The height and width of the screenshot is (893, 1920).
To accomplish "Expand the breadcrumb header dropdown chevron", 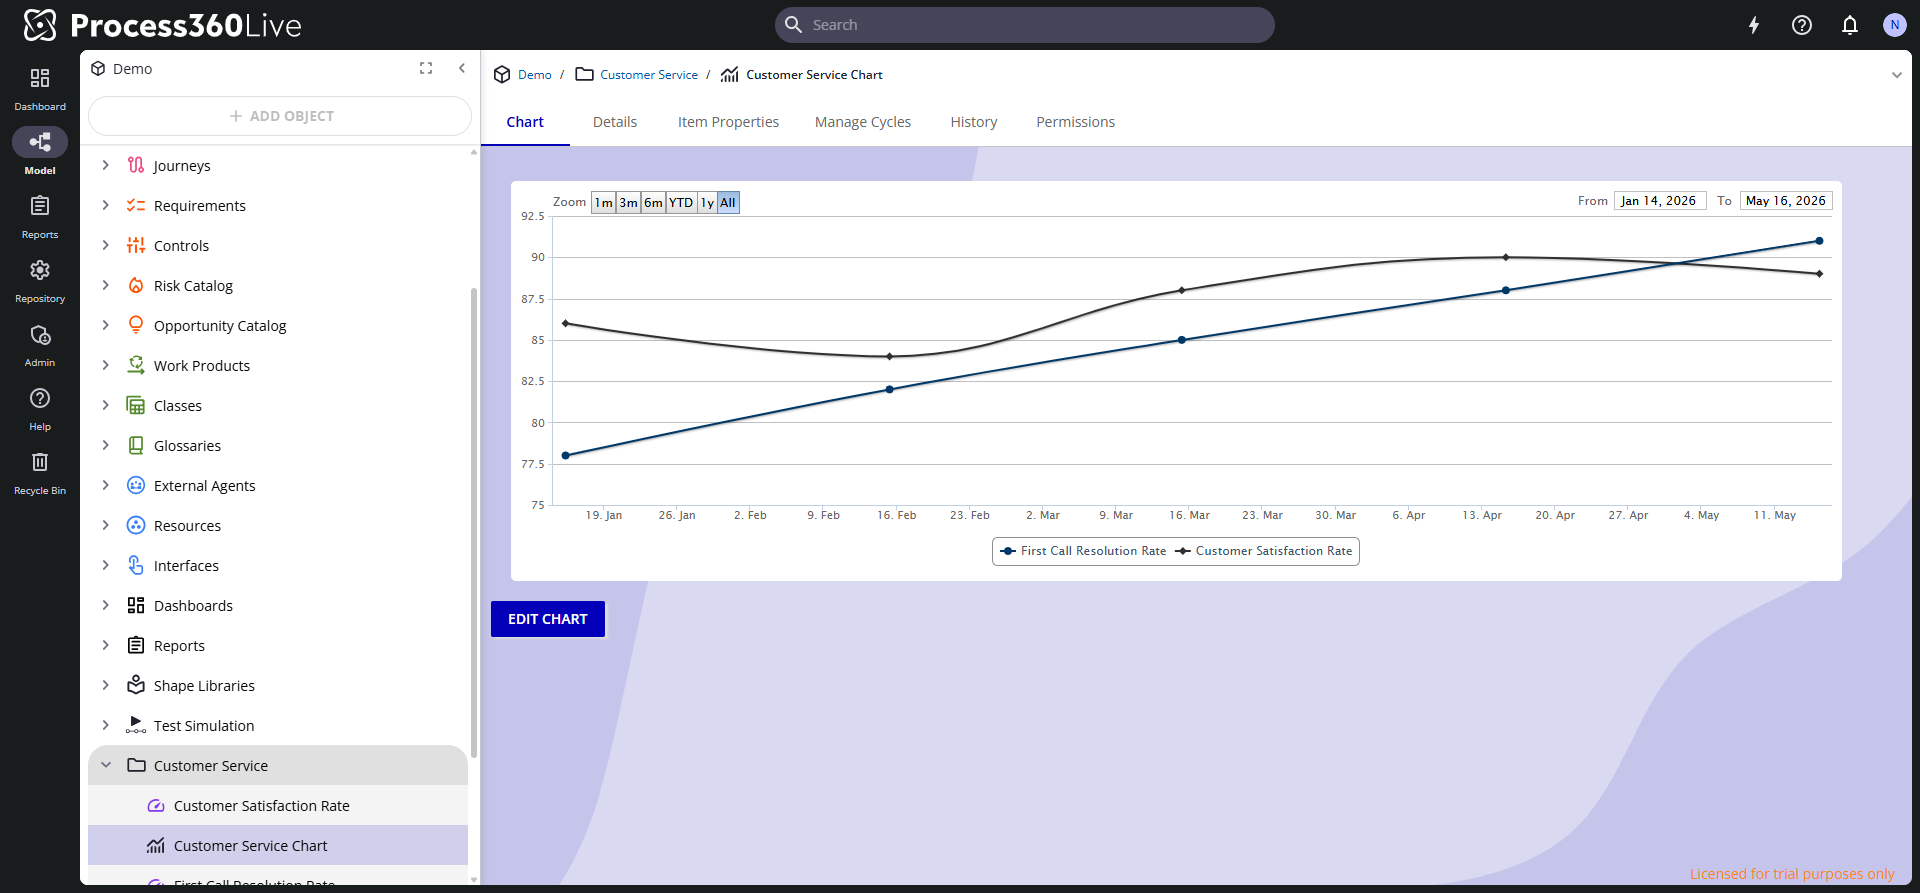I will (x=1896, y=75).
